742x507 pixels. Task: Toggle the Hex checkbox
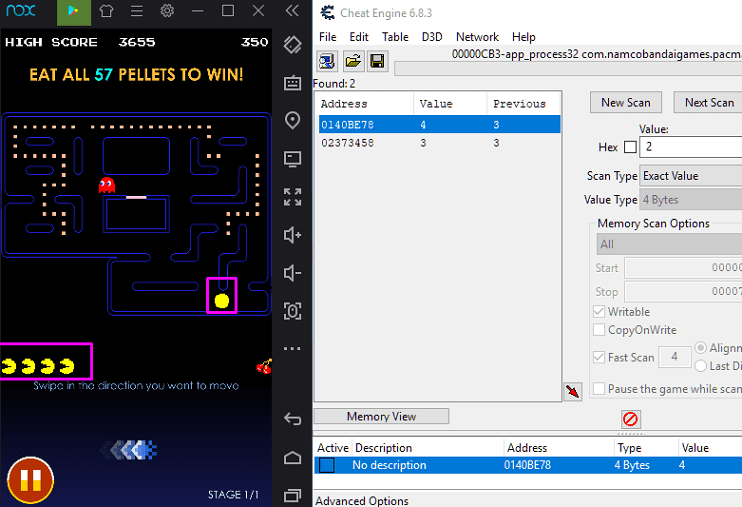pyautogui.click(x=630, y=147)
